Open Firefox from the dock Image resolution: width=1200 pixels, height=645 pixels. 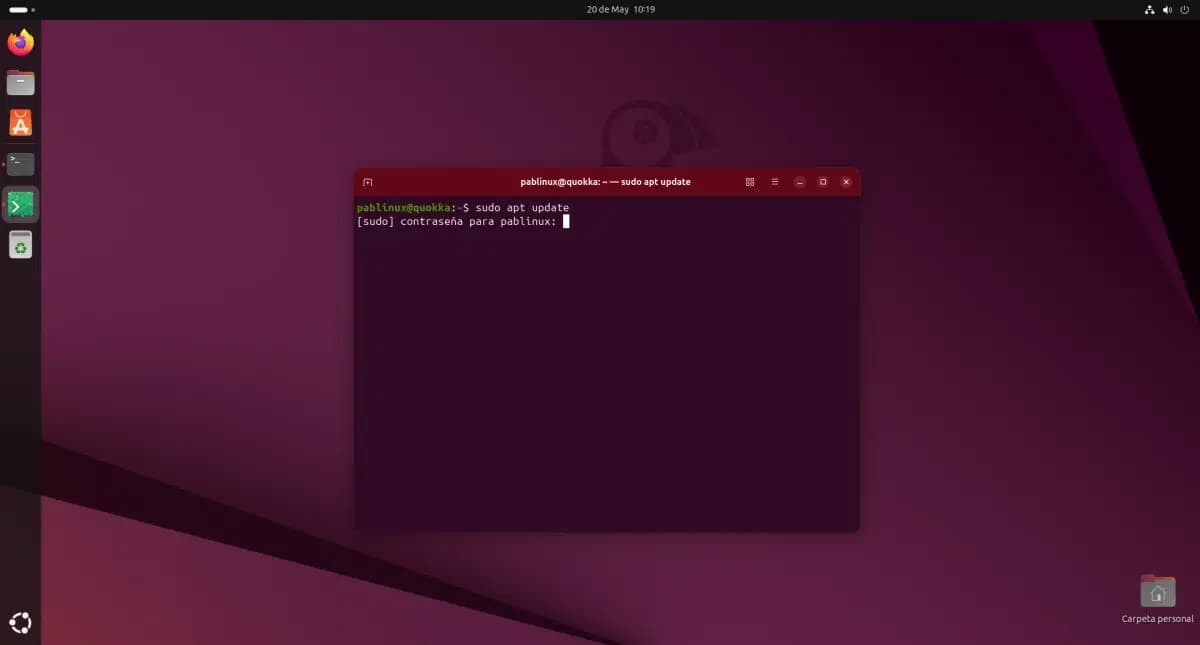click(x=20, y=42)
